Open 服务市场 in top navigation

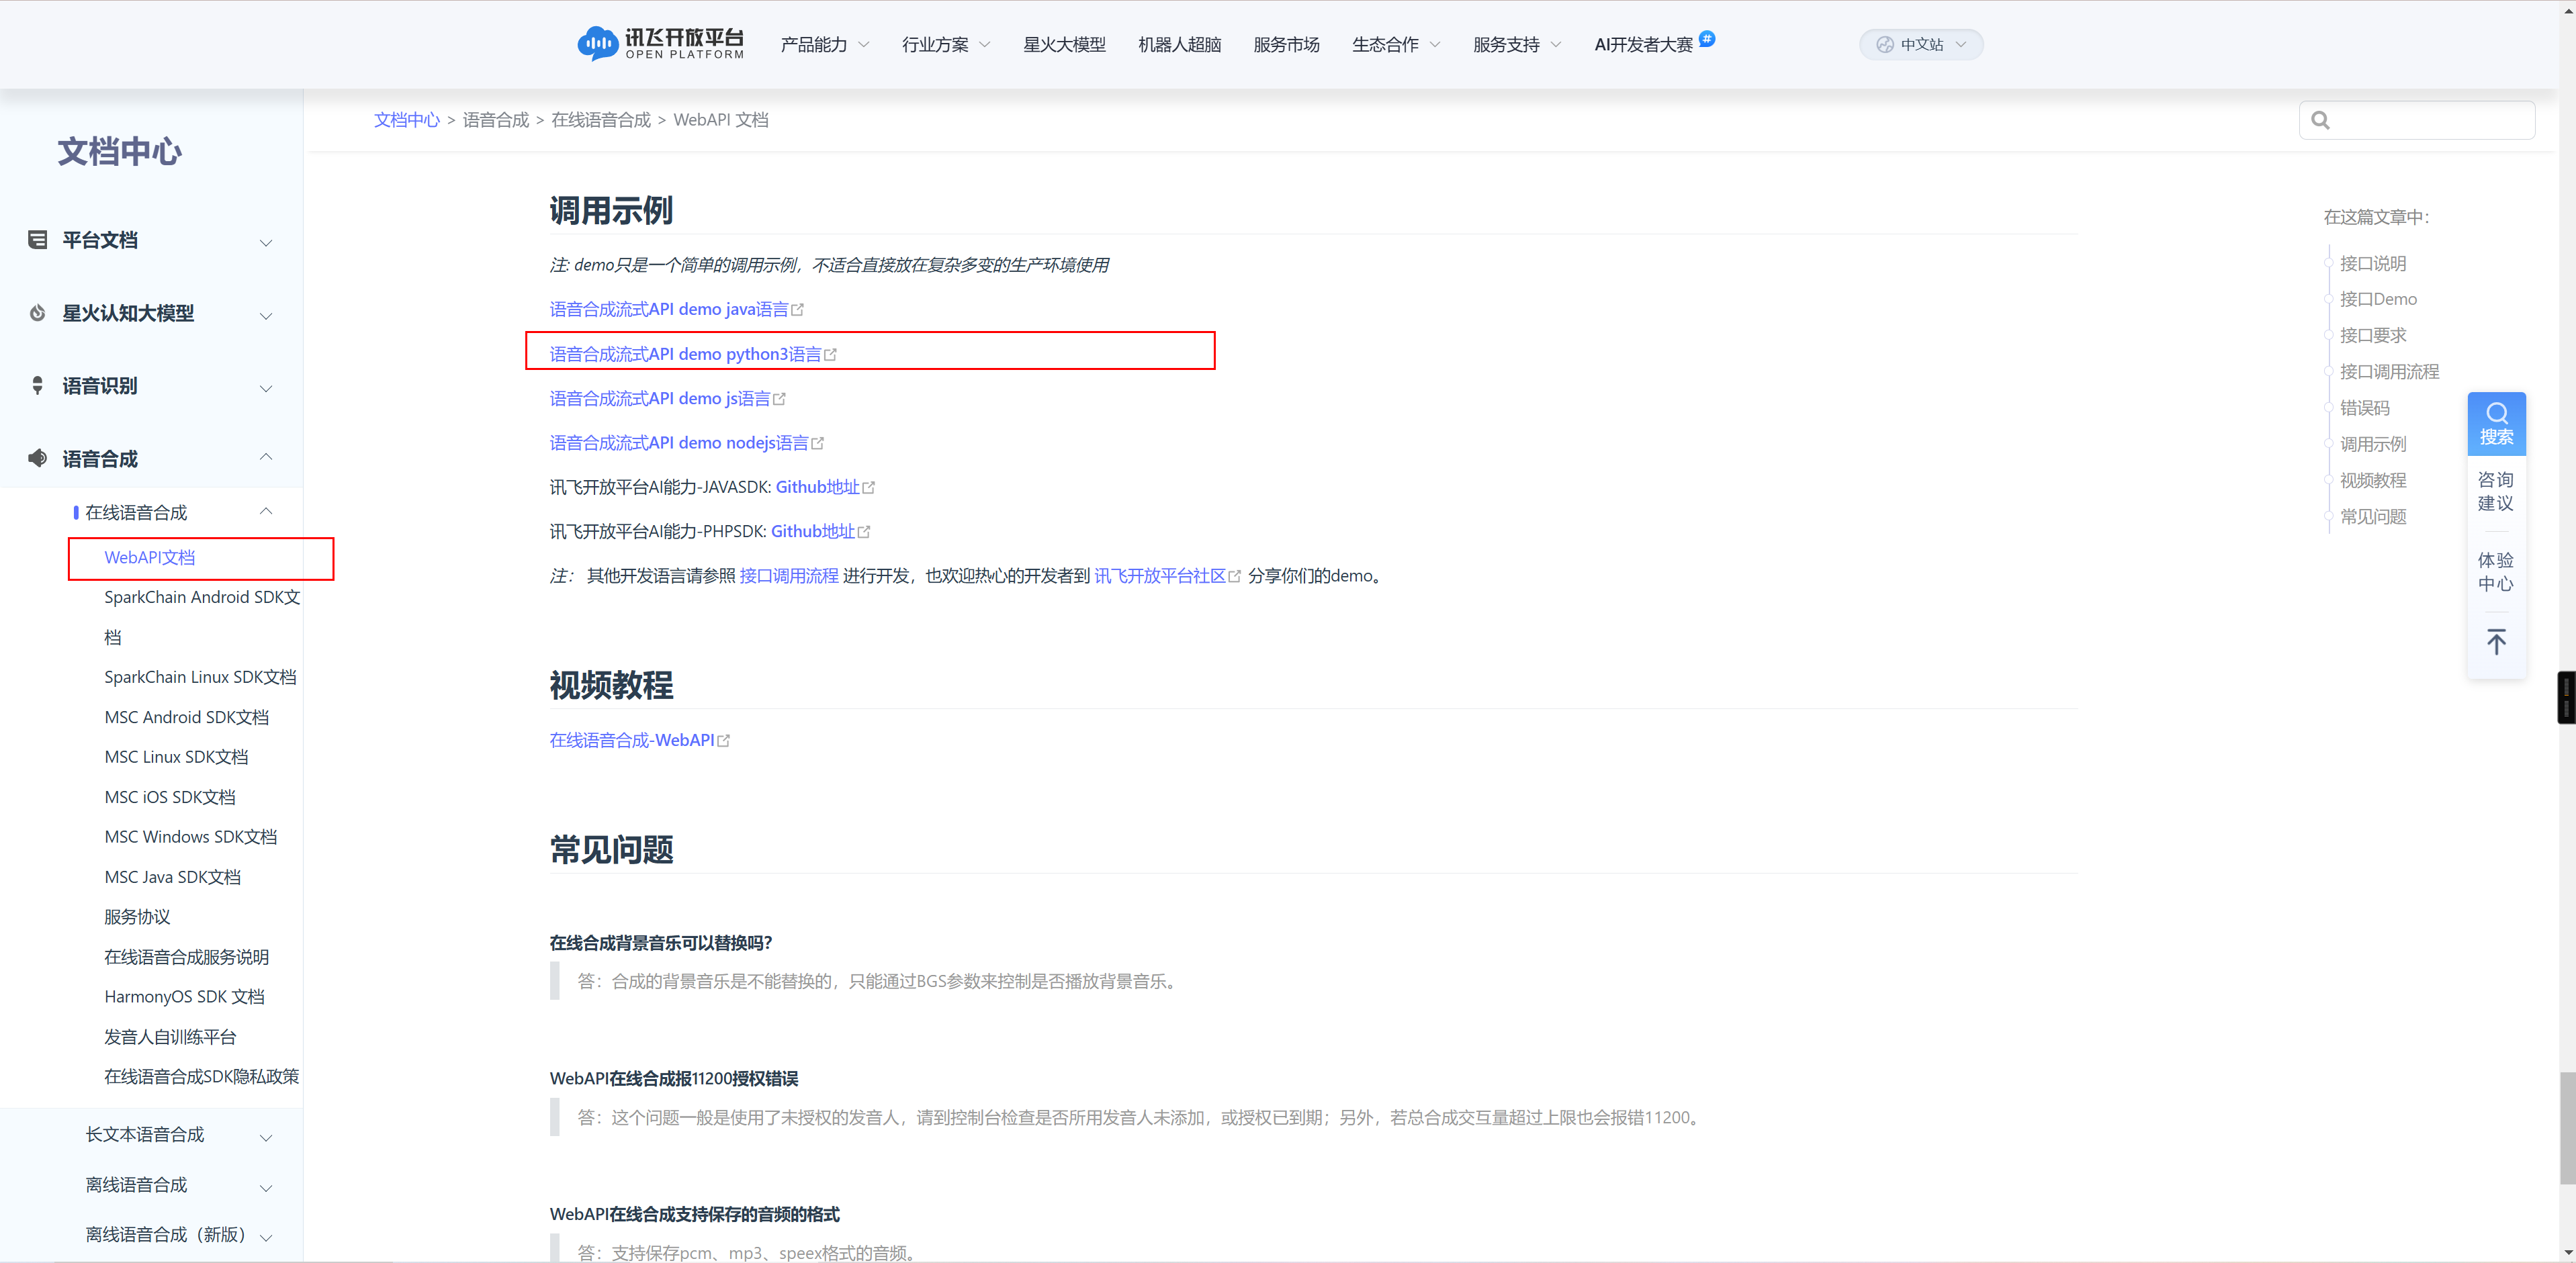pyautogui.click(x=1286, y=45)
